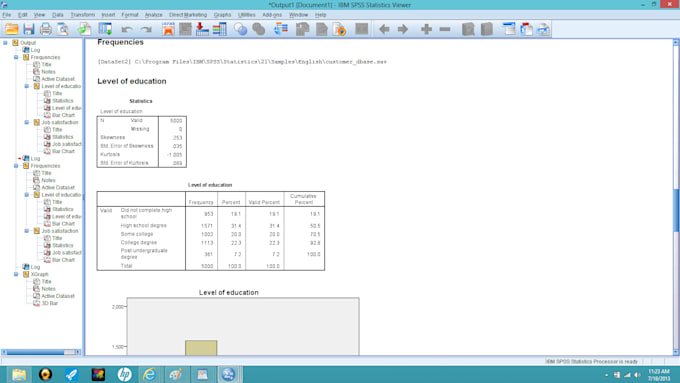Open the Analyze menu

[x=153, y=15]
